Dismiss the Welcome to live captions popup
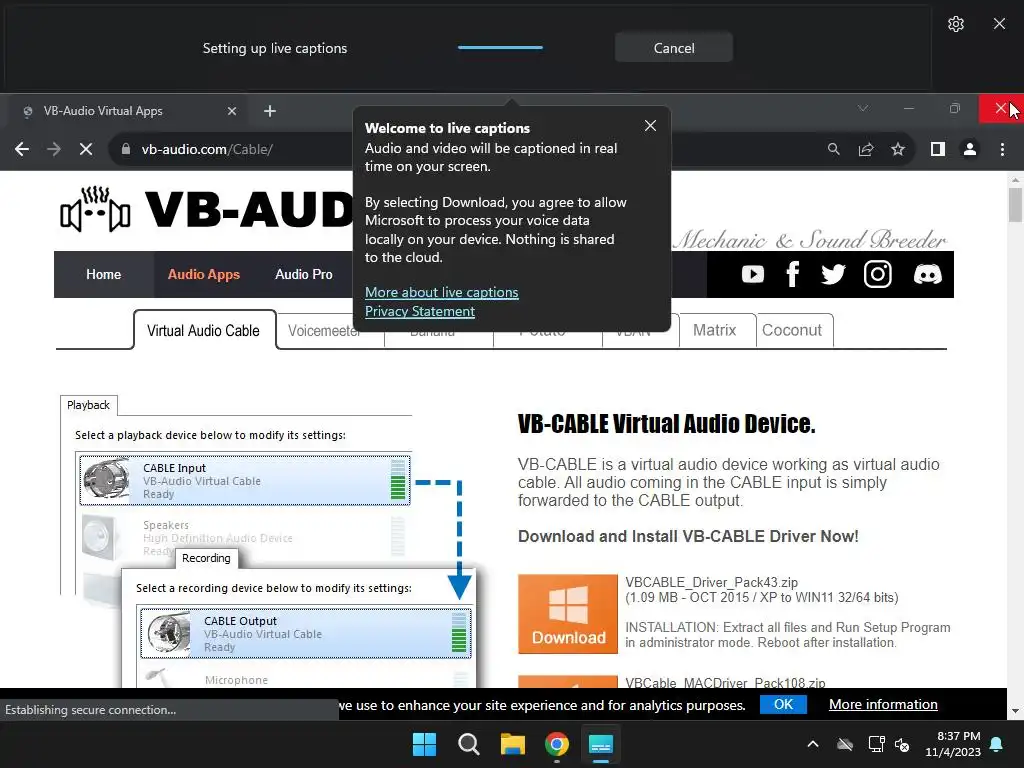Screen dimensions: 1024x768 (650, 125)
